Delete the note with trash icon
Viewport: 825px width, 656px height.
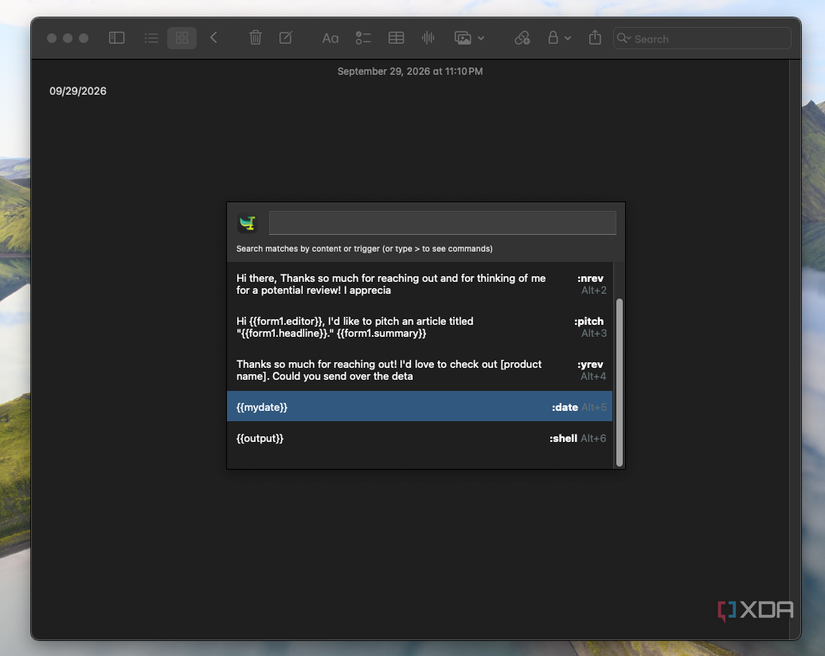[x=255, y=38]
